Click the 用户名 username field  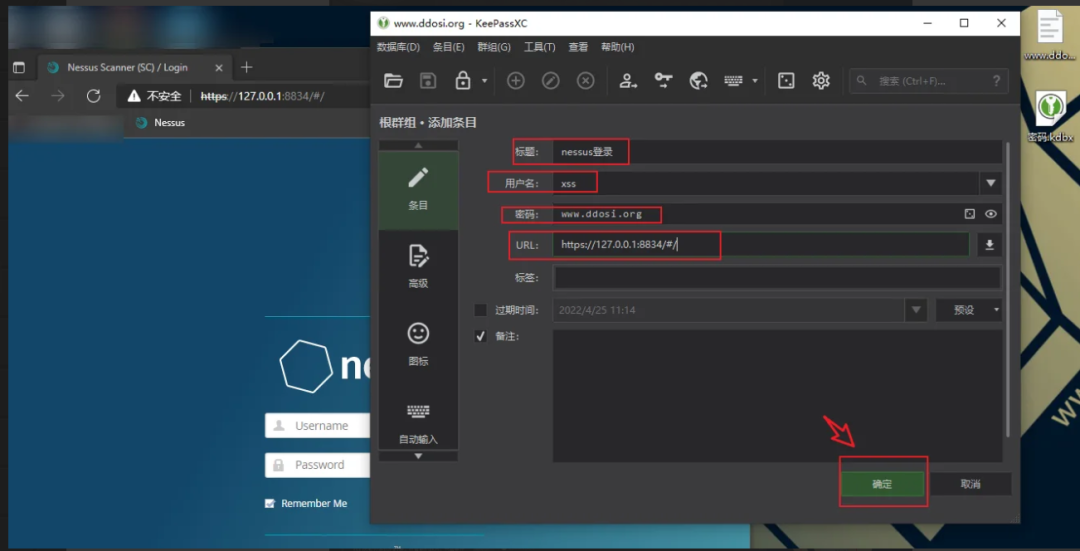tap(765, 184)
